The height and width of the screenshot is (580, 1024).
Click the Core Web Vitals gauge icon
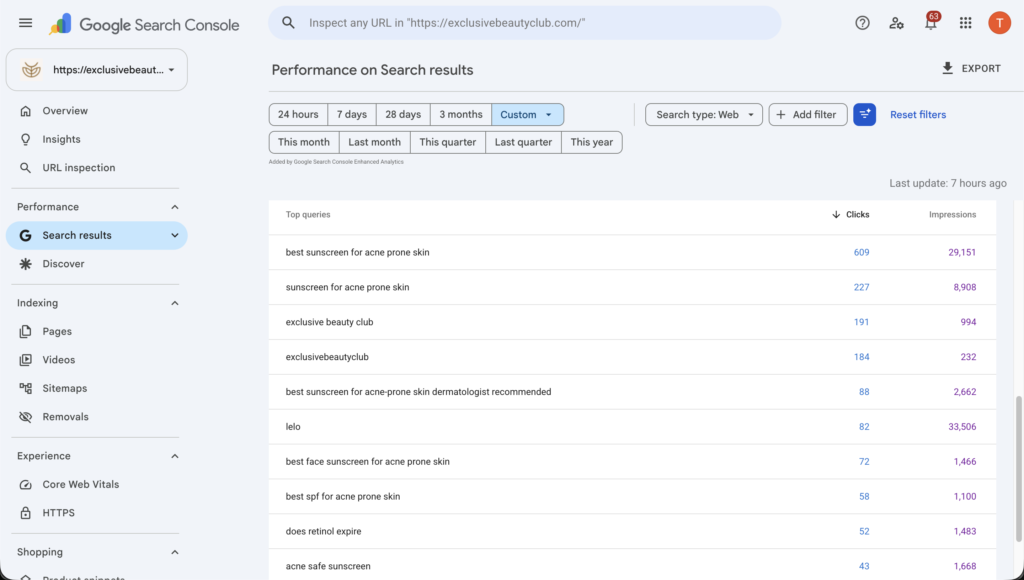pos(25,485)
